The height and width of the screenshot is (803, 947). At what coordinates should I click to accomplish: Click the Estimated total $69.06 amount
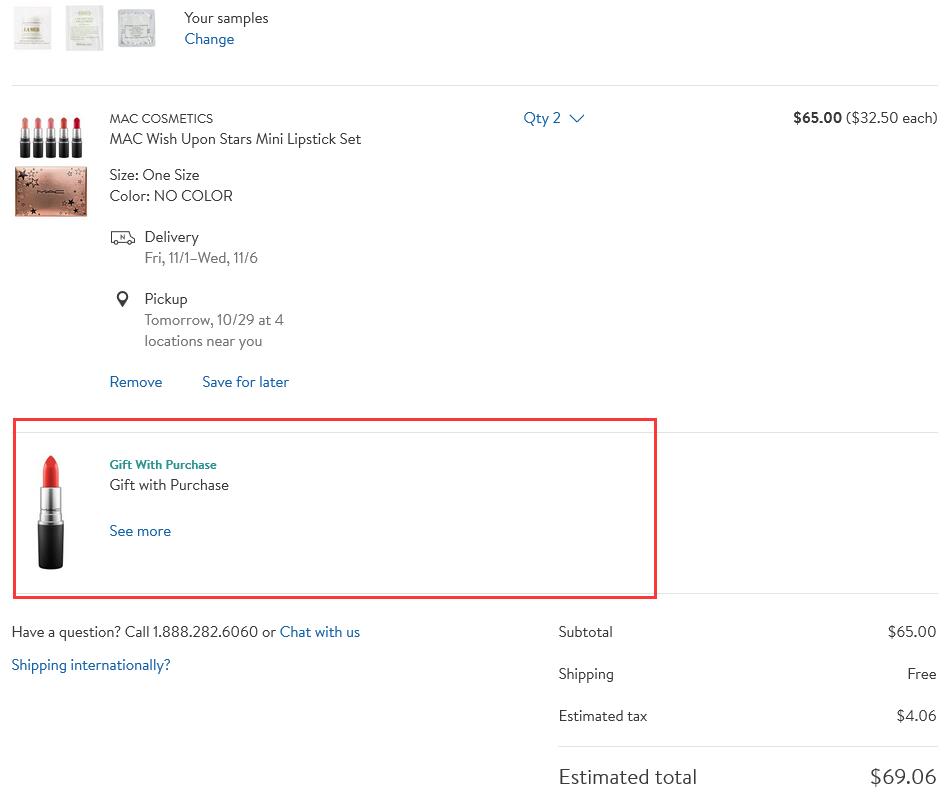coord(903,777)
